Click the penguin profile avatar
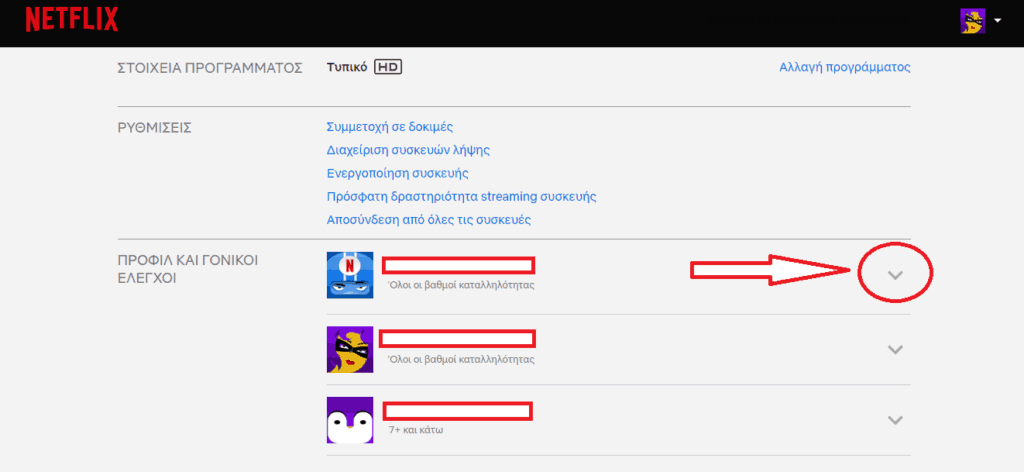The image size is (1024, 472). pyautogui.click(x=350, y=420)
